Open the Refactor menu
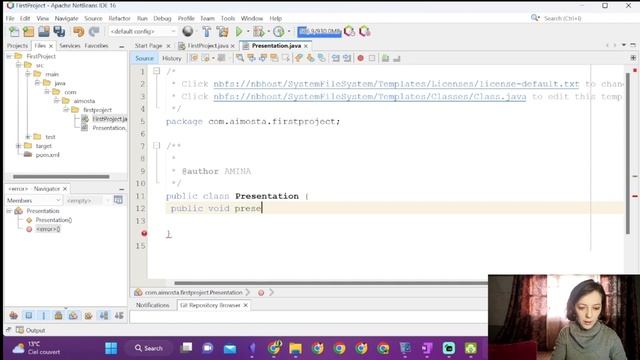Image resolution: width=640 pixels, height=360 pixels. 119,18
